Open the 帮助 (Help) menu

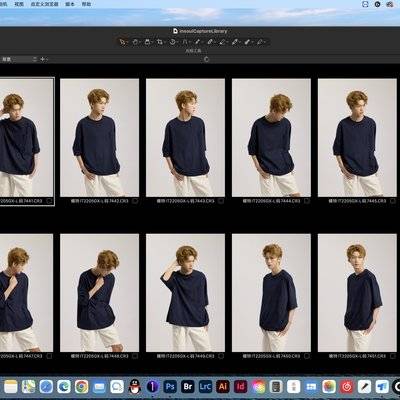point(86,4)
